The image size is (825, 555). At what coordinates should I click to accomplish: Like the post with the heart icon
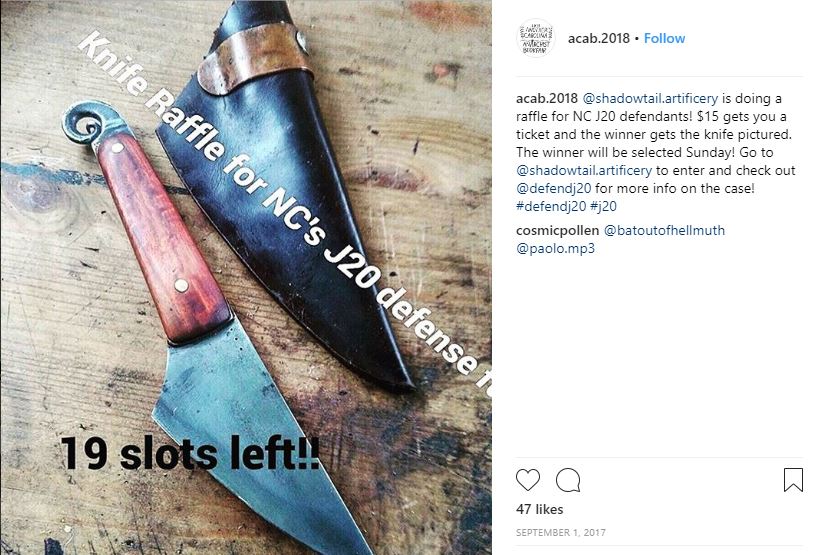[528, 480]
